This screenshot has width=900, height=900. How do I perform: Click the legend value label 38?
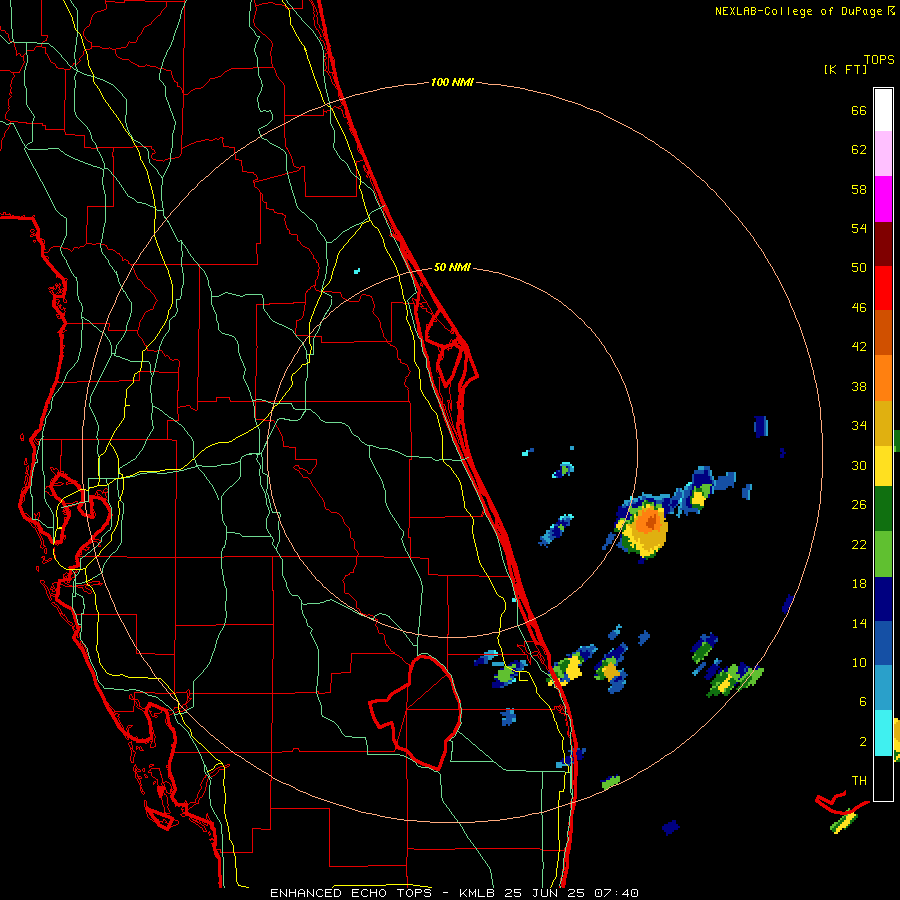click(859, 386)
